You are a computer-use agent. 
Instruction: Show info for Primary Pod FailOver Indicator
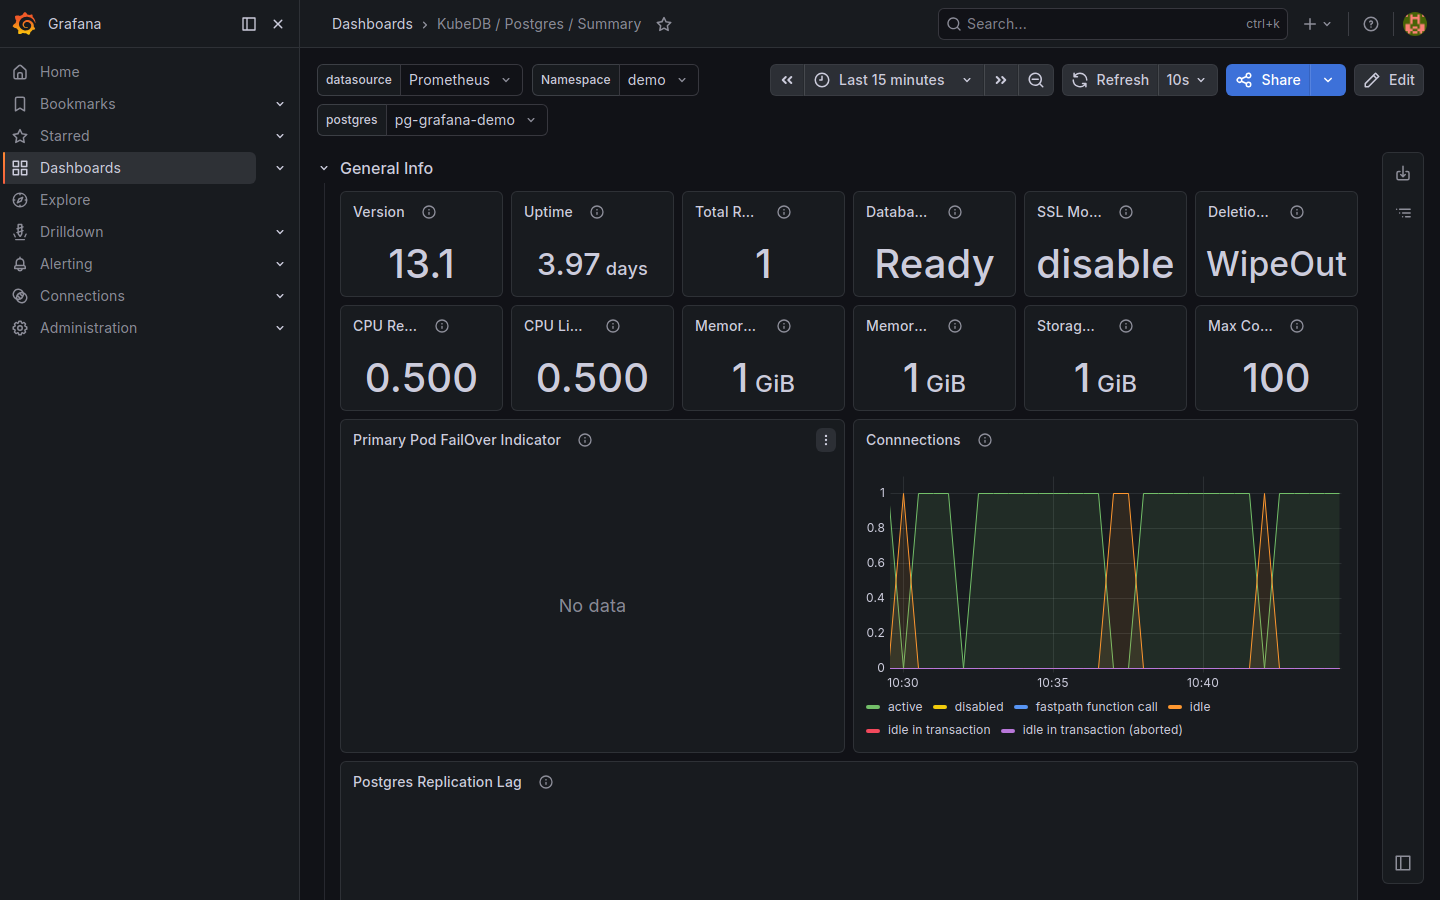tap(585, 440)
